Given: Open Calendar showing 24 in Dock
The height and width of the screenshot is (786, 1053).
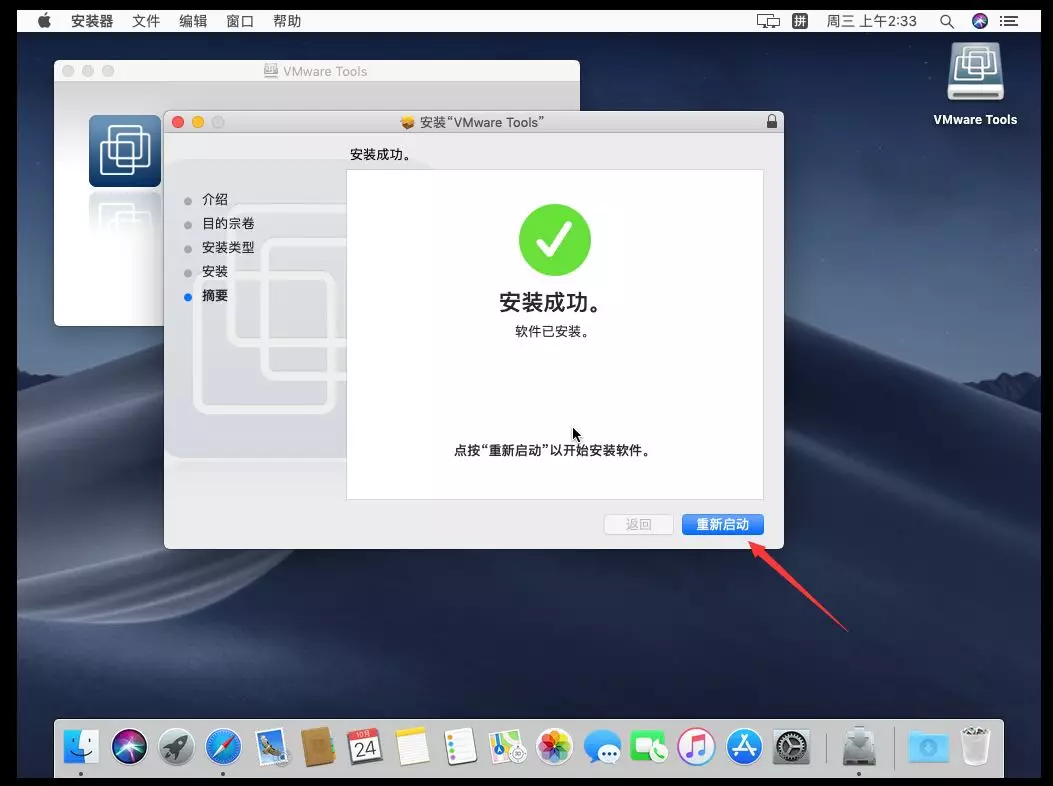Looking at the screenshot, I should (365, 746).
